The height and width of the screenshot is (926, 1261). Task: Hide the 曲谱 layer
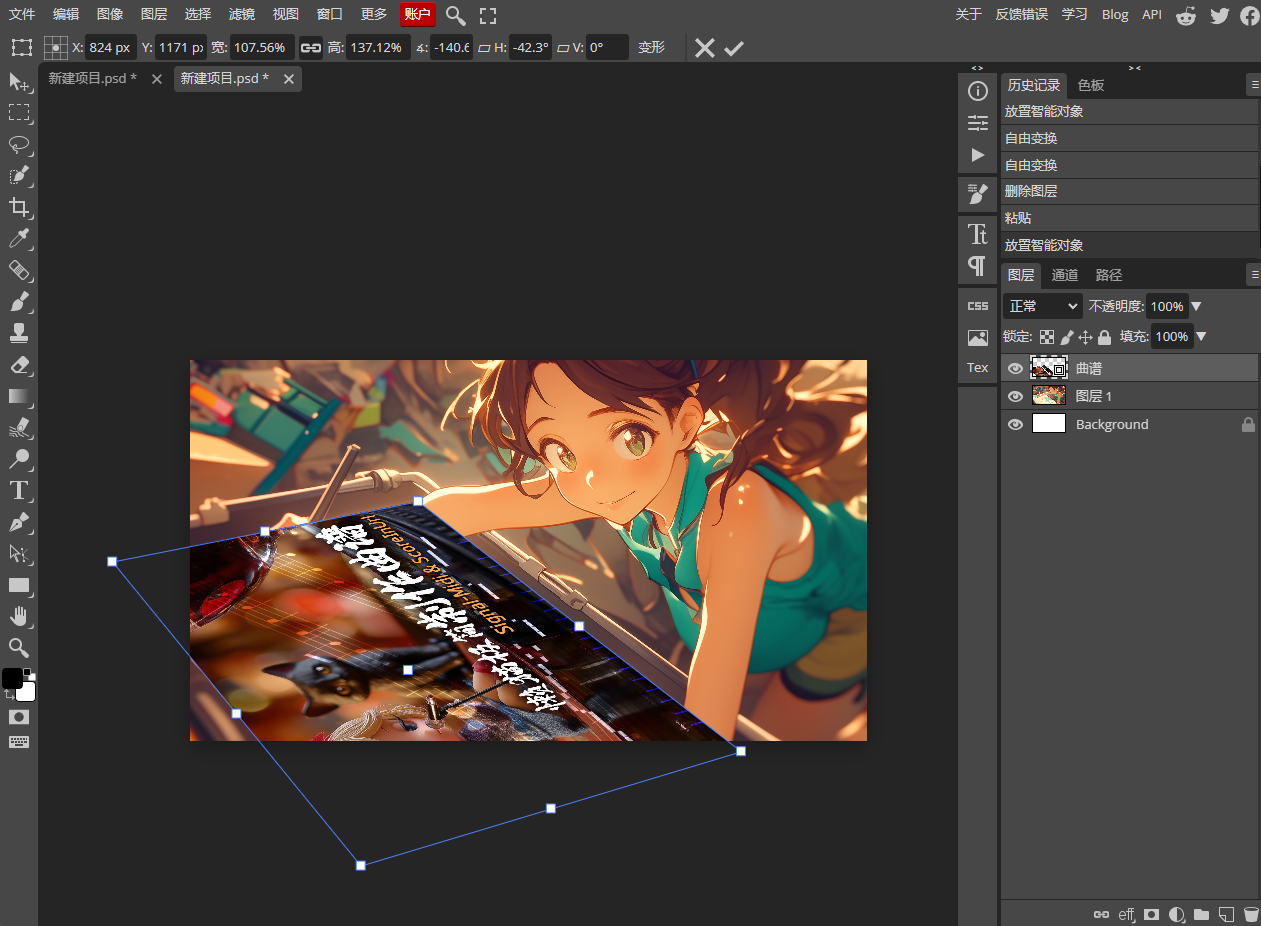point(1015,368)
